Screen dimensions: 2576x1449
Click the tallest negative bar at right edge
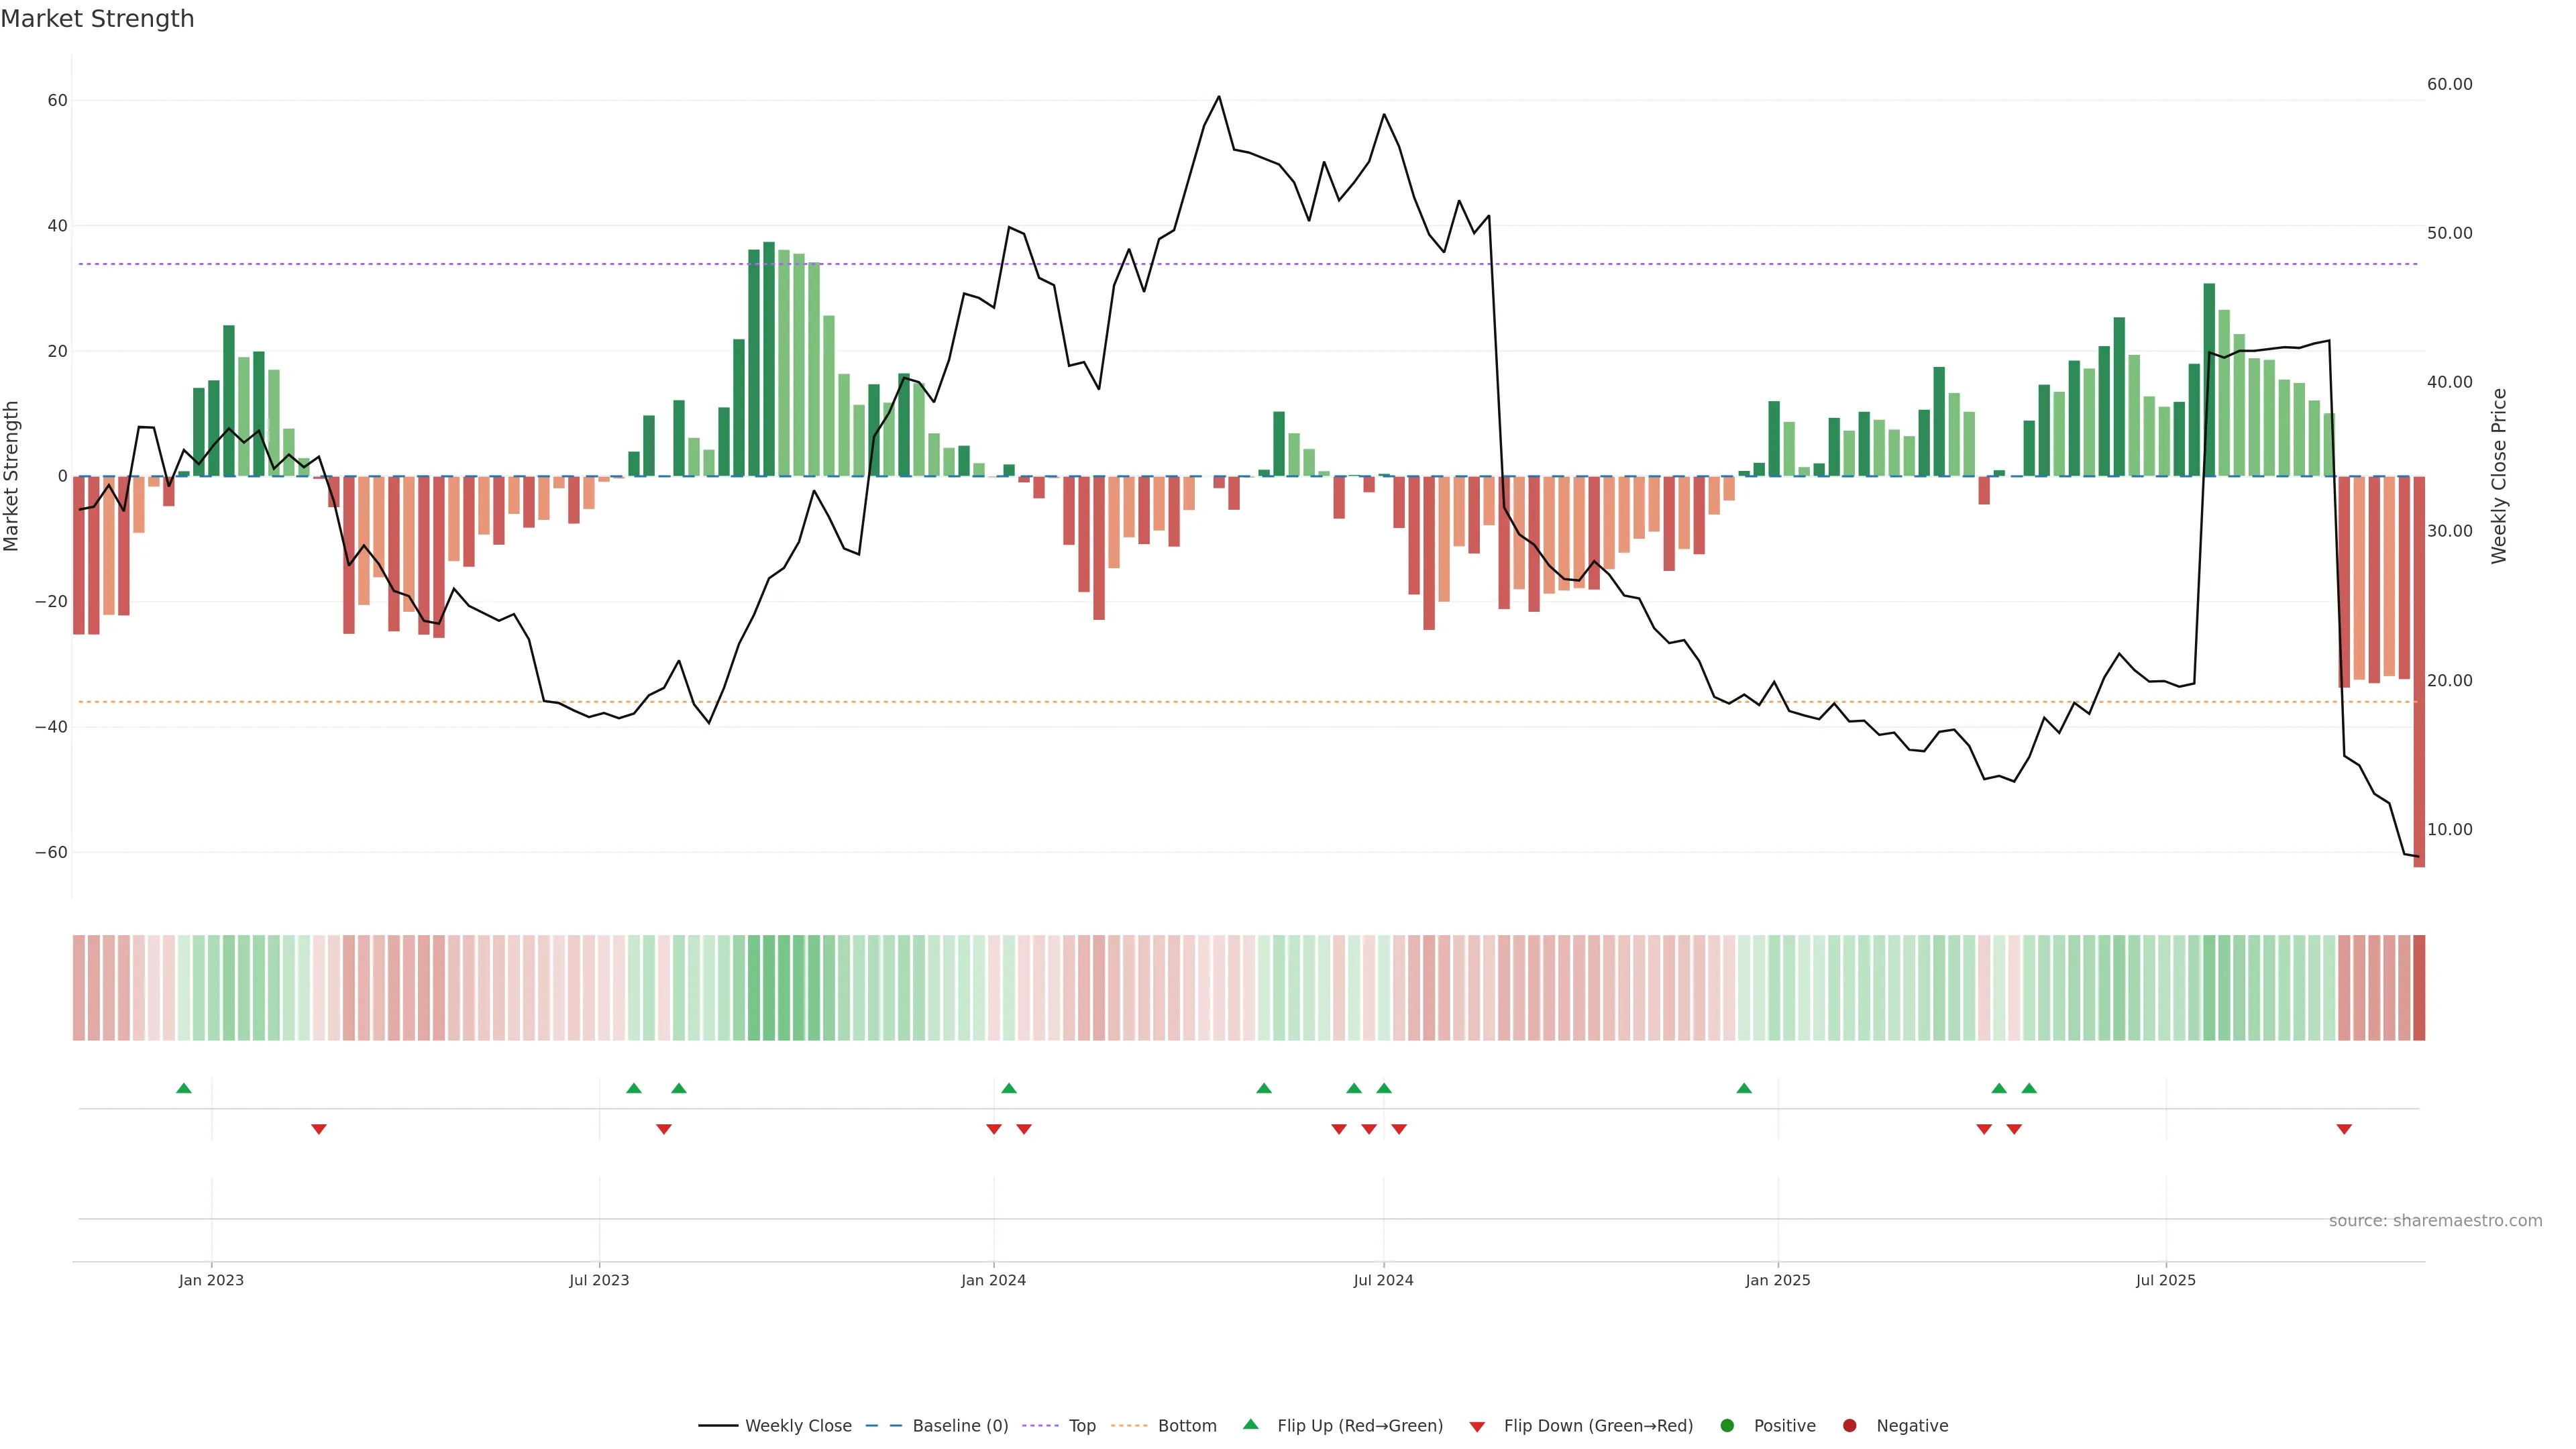coord(2419,670)
